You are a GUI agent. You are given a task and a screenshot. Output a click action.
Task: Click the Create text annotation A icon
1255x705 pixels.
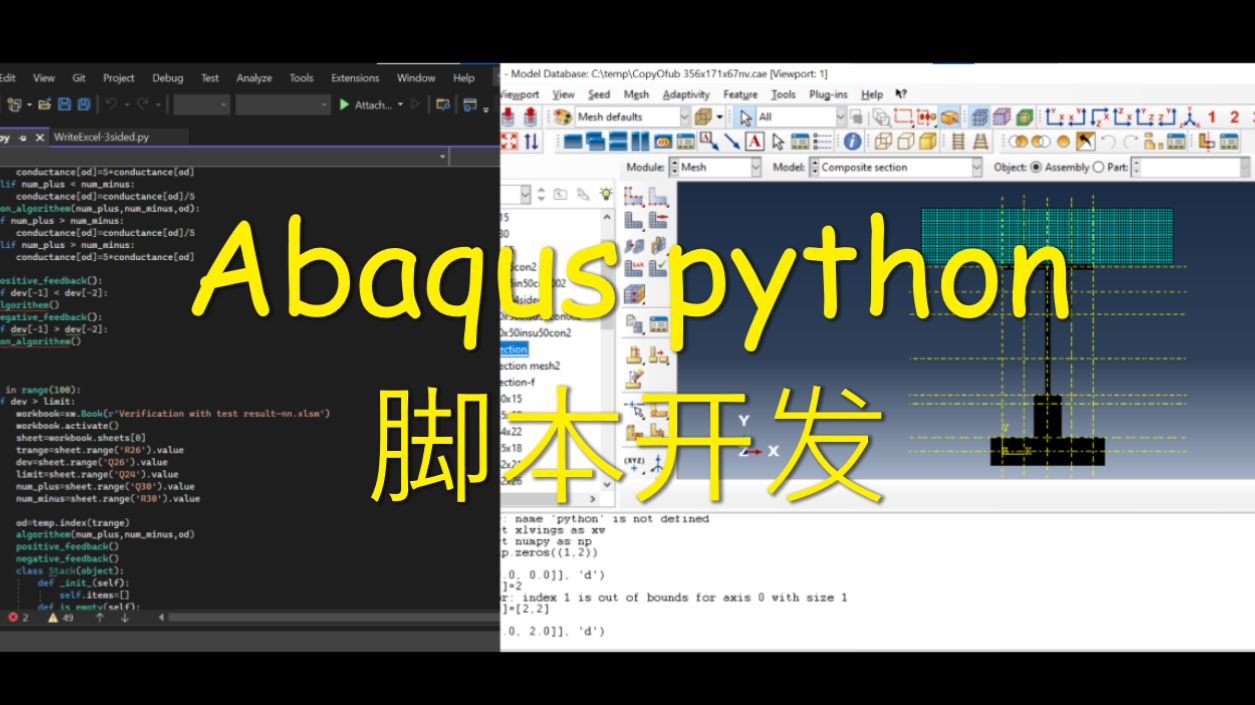(754, 142)
